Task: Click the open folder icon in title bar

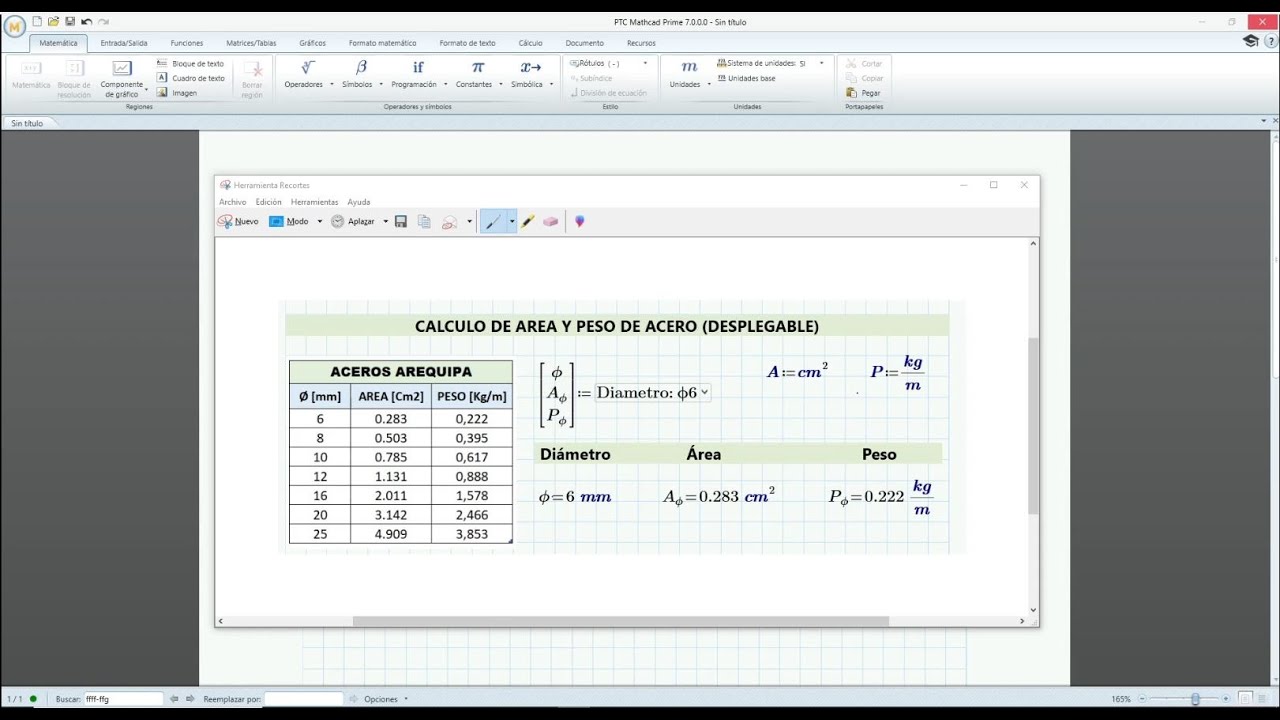Action: pyautogui.click(x=53, y=21)
